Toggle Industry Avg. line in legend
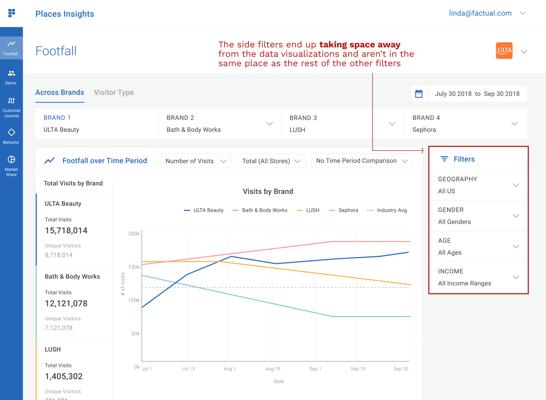 (387, 210)
